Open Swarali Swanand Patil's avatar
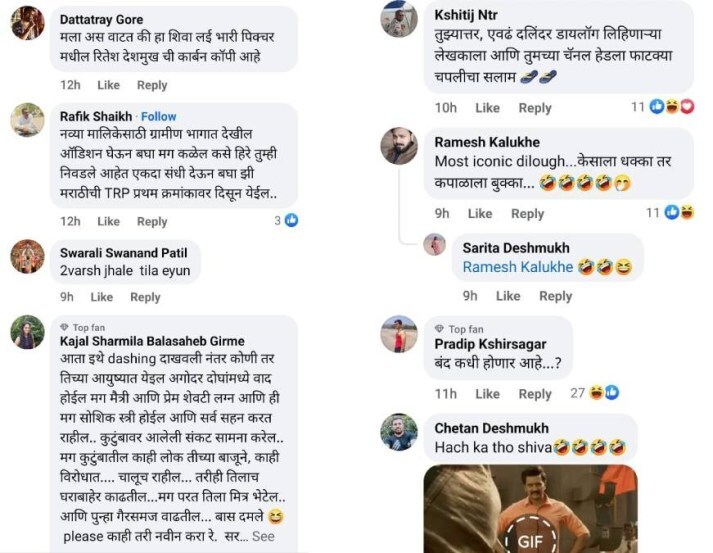 (x=27, y=256)
